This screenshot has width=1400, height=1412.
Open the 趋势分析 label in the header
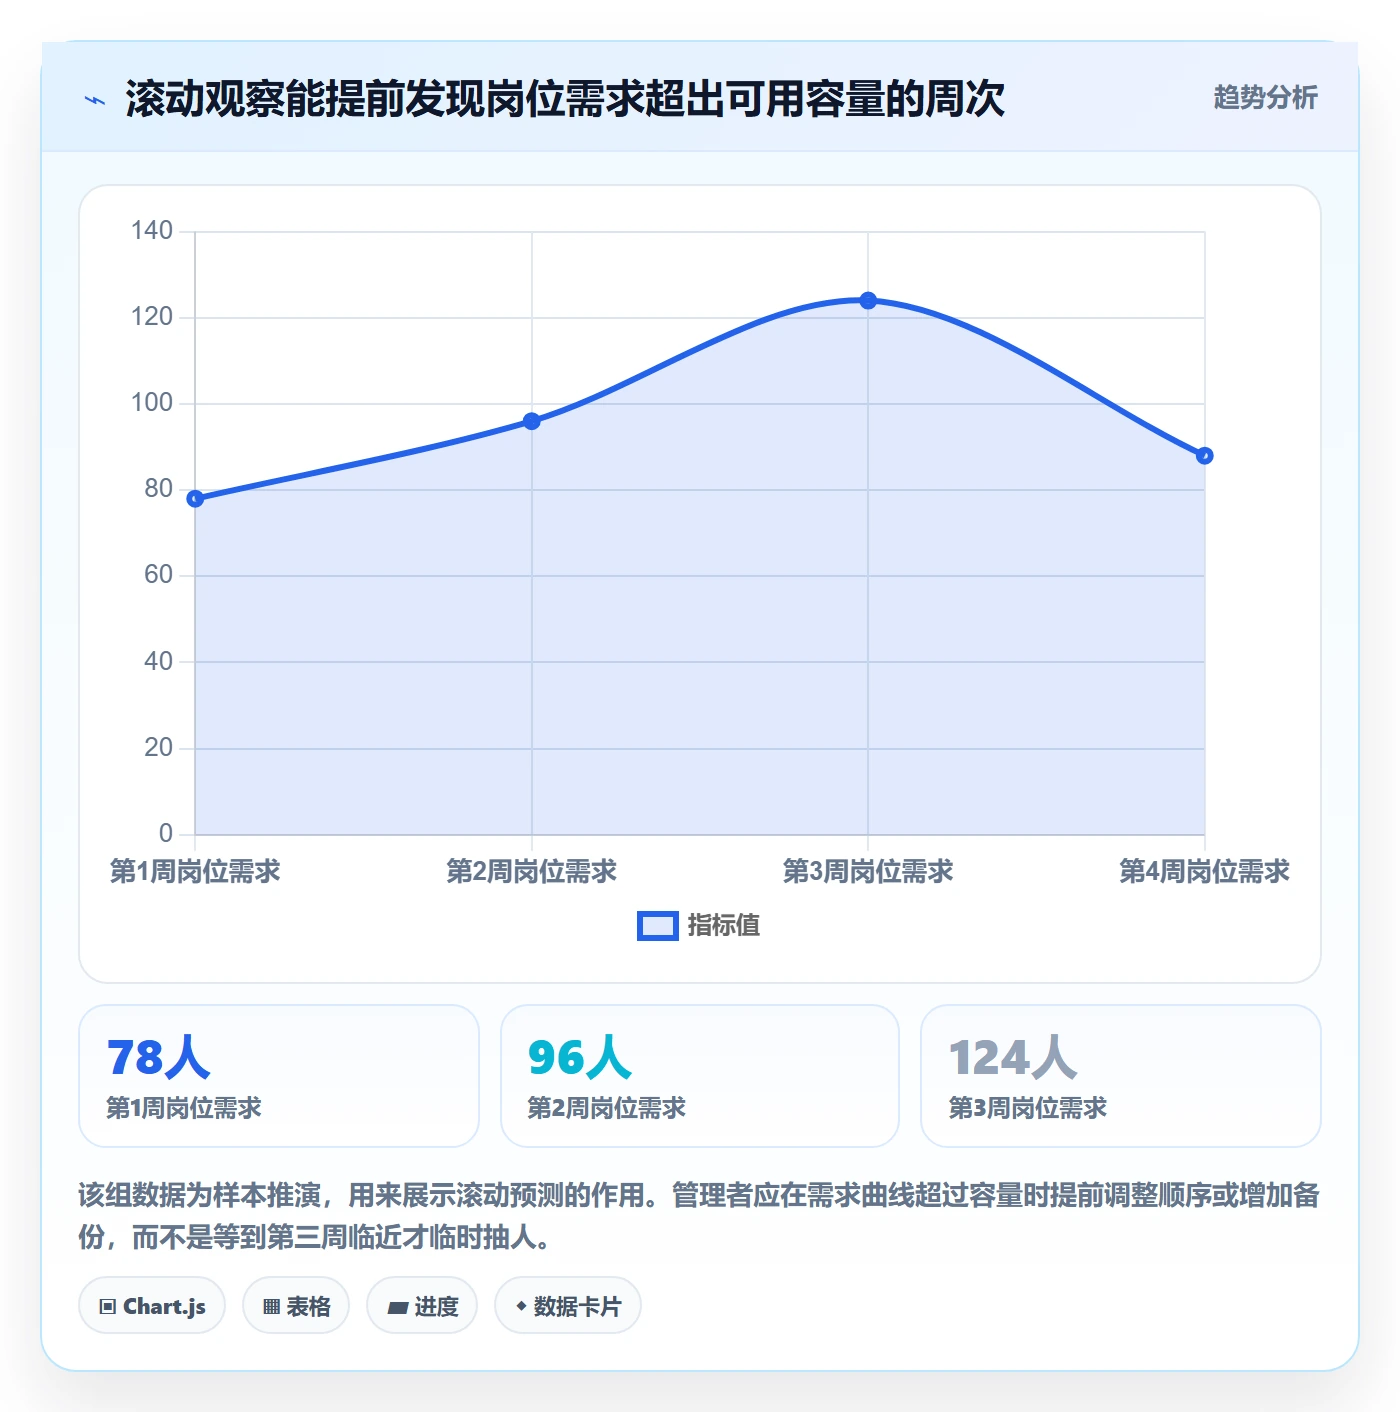tap(1265, 97)
